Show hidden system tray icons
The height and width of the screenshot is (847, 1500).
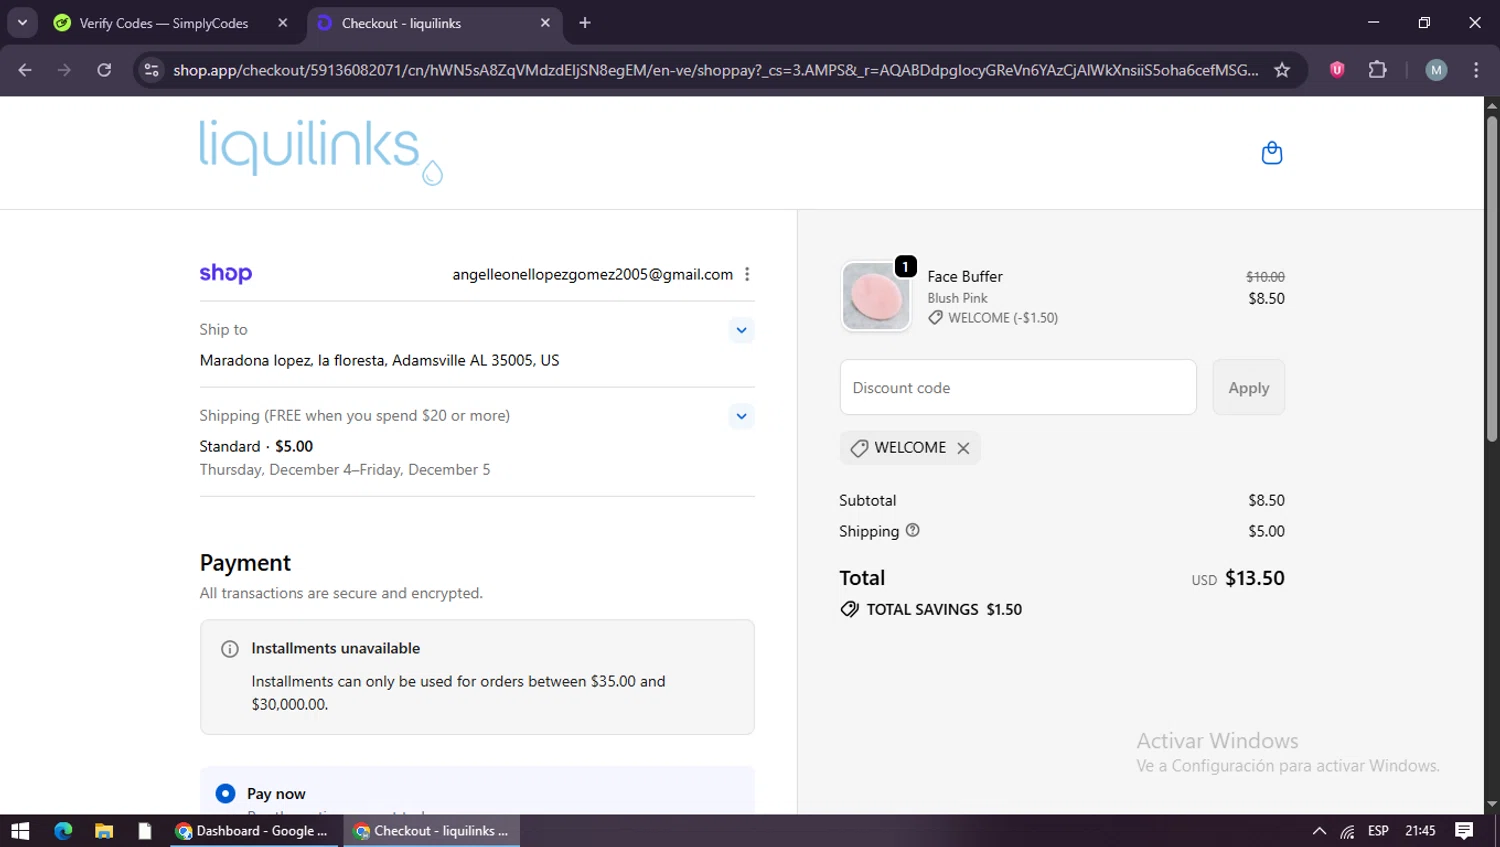[x=1319, y=831]
